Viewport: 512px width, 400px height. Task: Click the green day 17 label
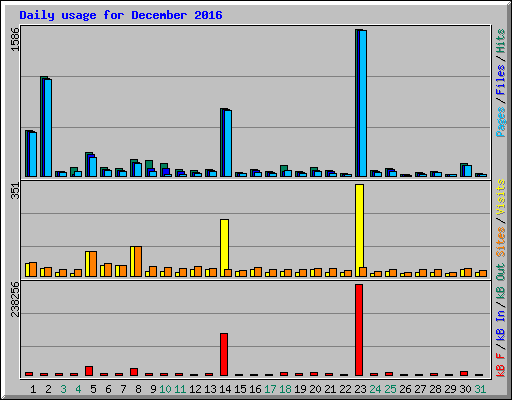coord(270,389)
